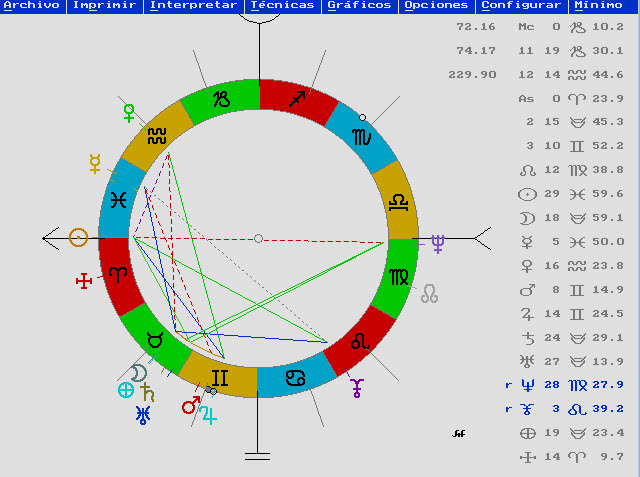The height and width of the screenshot is (477, 640).
Task: Click the orange Sun symbol at the Ascendant
Action: 79,238
